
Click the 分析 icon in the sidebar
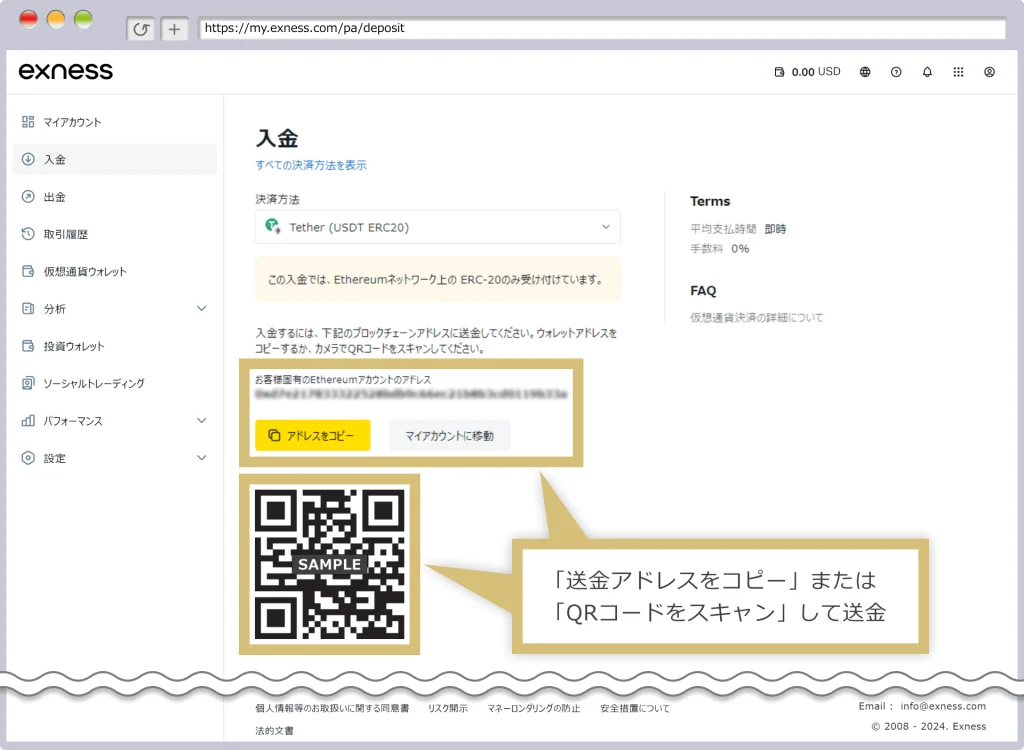point(28,308)
